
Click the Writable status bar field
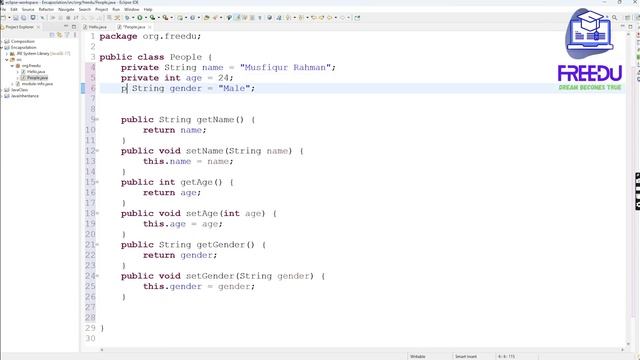(418, 356)
